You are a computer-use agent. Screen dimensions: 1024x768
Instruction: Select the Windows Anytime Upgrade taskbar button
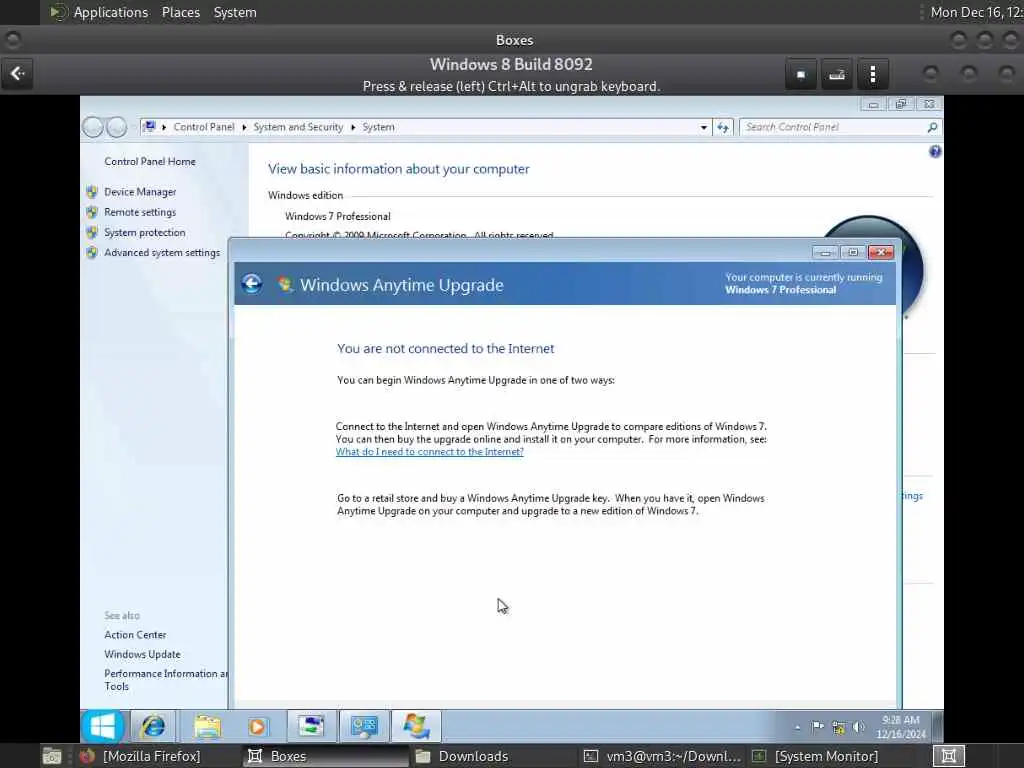[416, 726]
